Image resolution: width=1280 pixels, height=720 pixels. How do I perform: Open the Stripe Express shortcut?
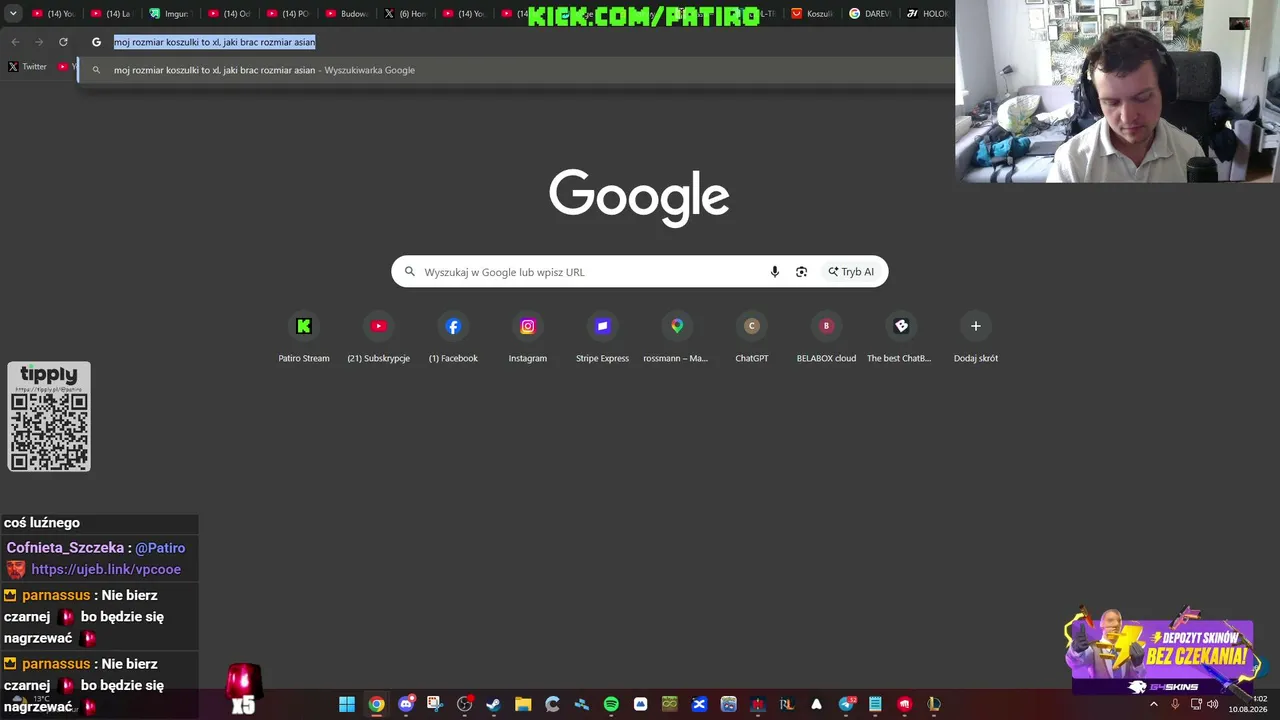[x=602, y=338]
